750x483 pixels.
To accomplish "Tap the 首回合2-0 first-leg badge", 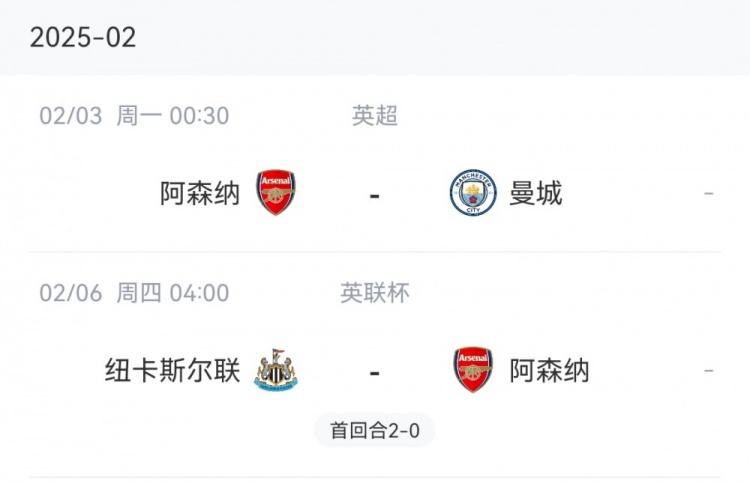I will tap(375, 430).
